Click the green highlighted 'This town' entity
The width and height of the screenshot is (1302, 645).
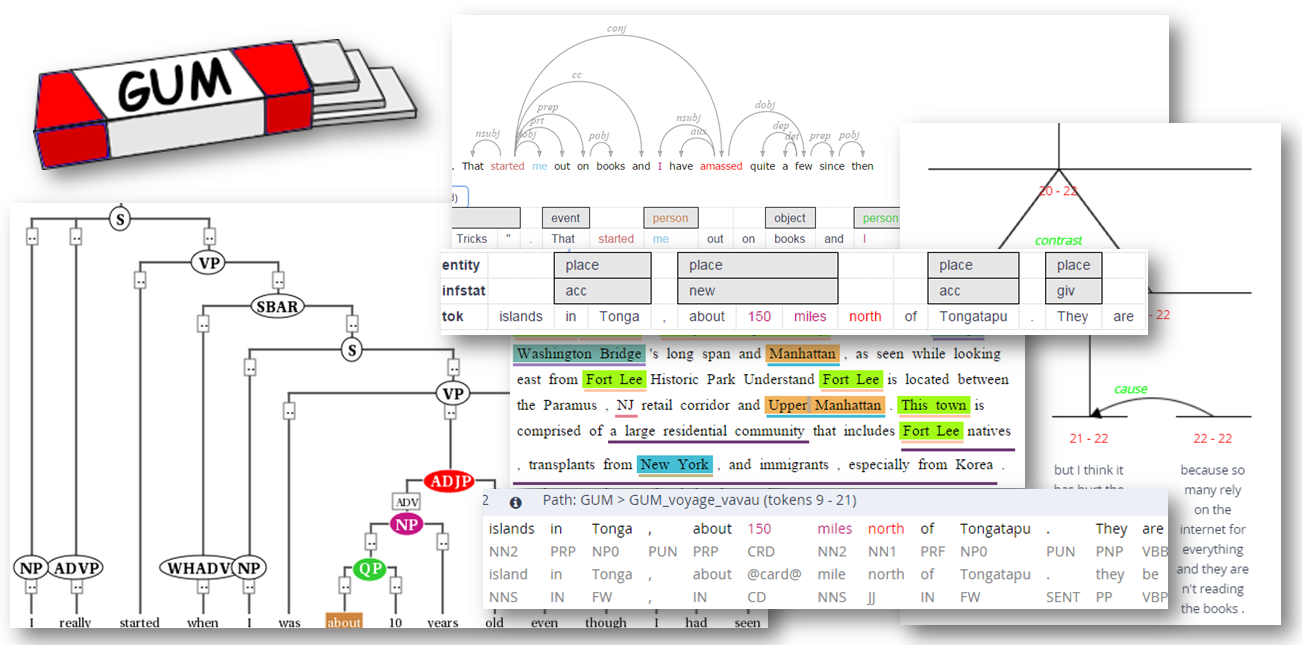point(934,405)
